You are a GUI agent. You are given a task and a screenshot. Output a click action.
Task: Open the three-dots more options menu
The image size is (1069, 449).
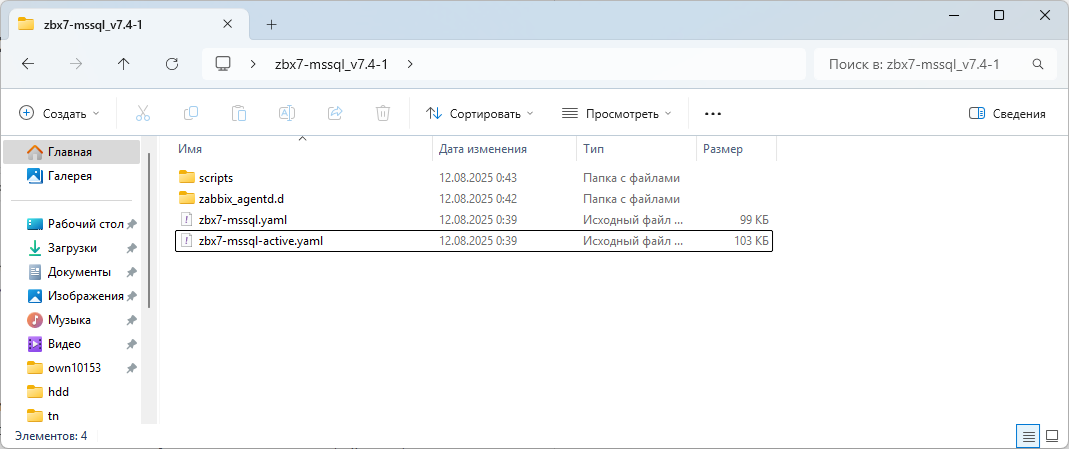point(712,114)
